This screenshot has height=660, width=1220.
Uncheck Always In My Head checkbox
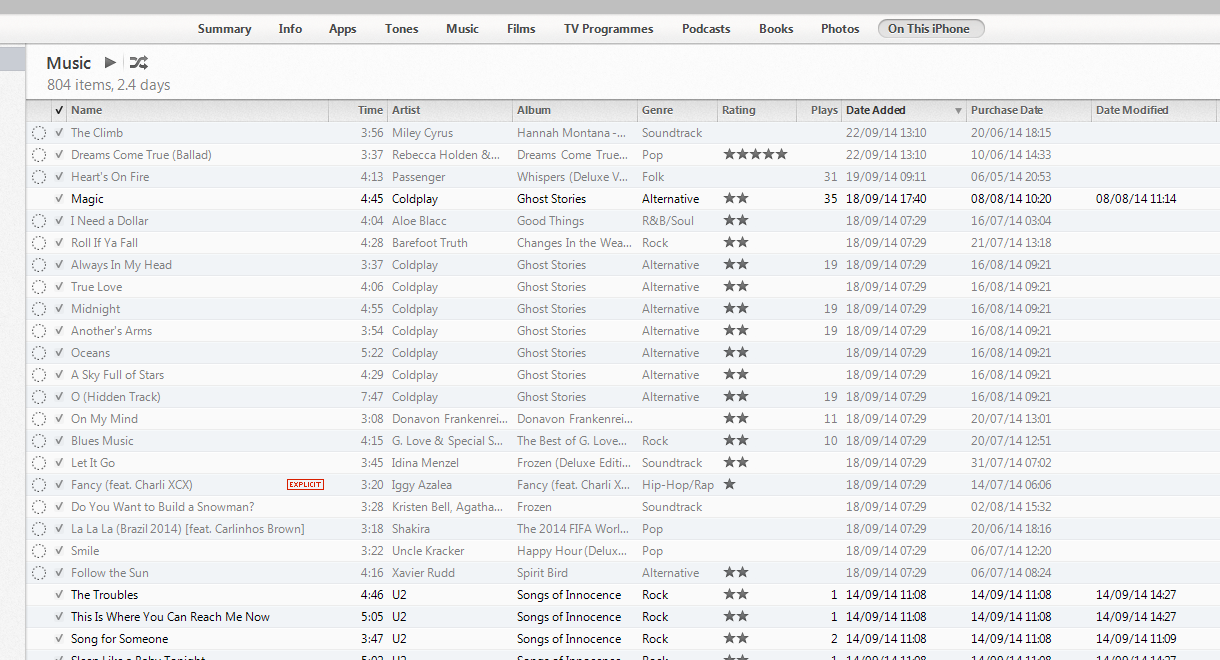(x=59, y=264)
